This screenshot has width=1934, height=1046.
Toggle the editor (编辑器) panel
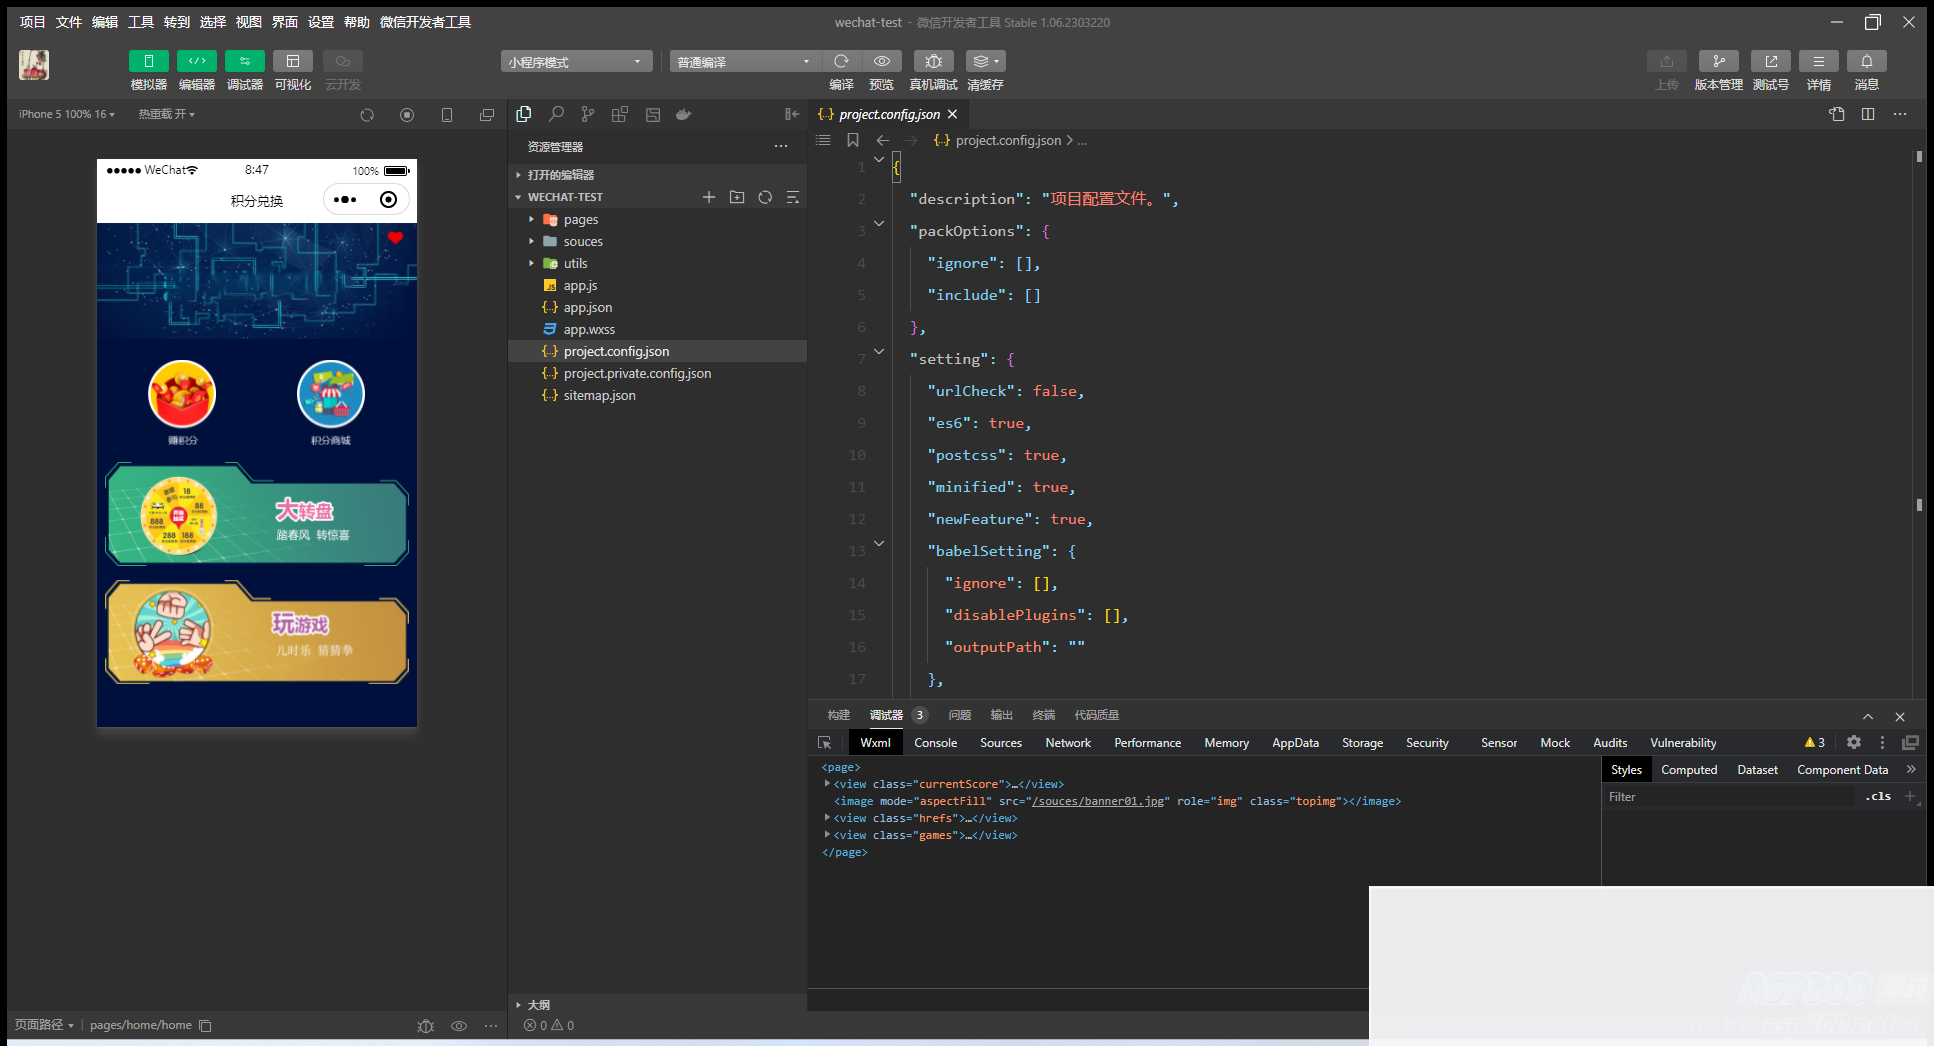coord(196,62)
